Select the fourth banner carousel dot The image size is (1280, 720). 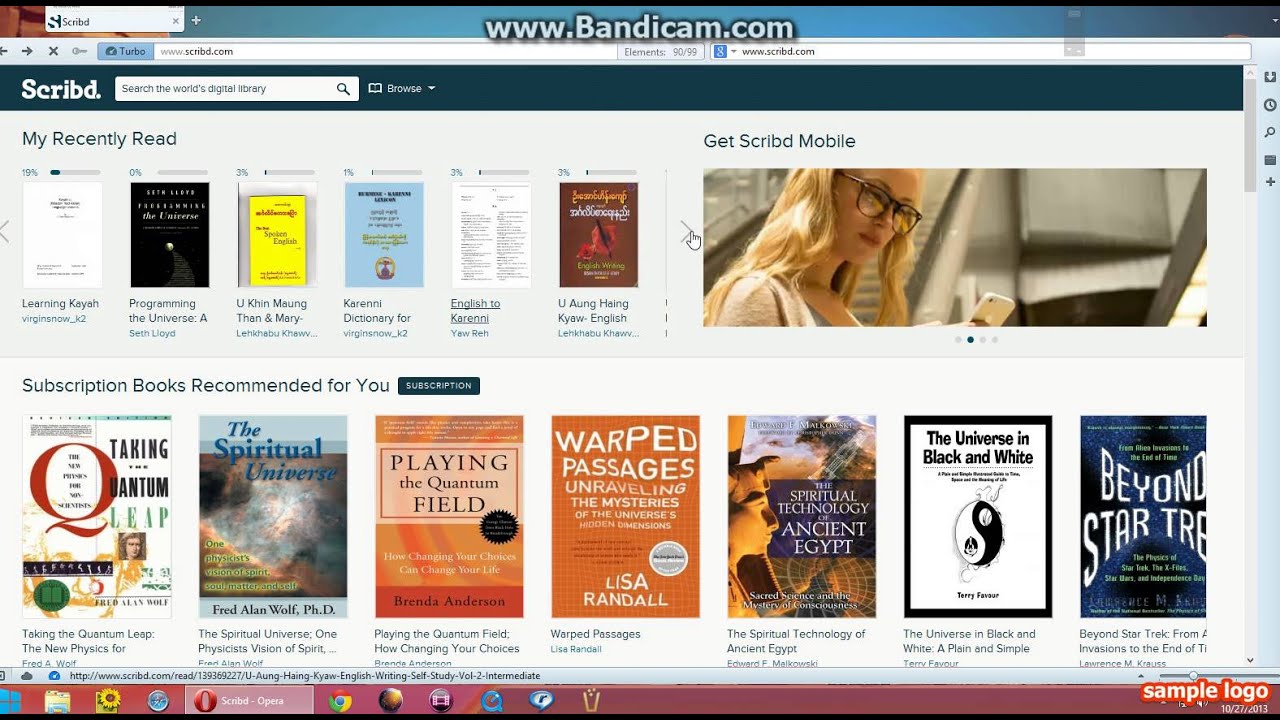point(994,340)
